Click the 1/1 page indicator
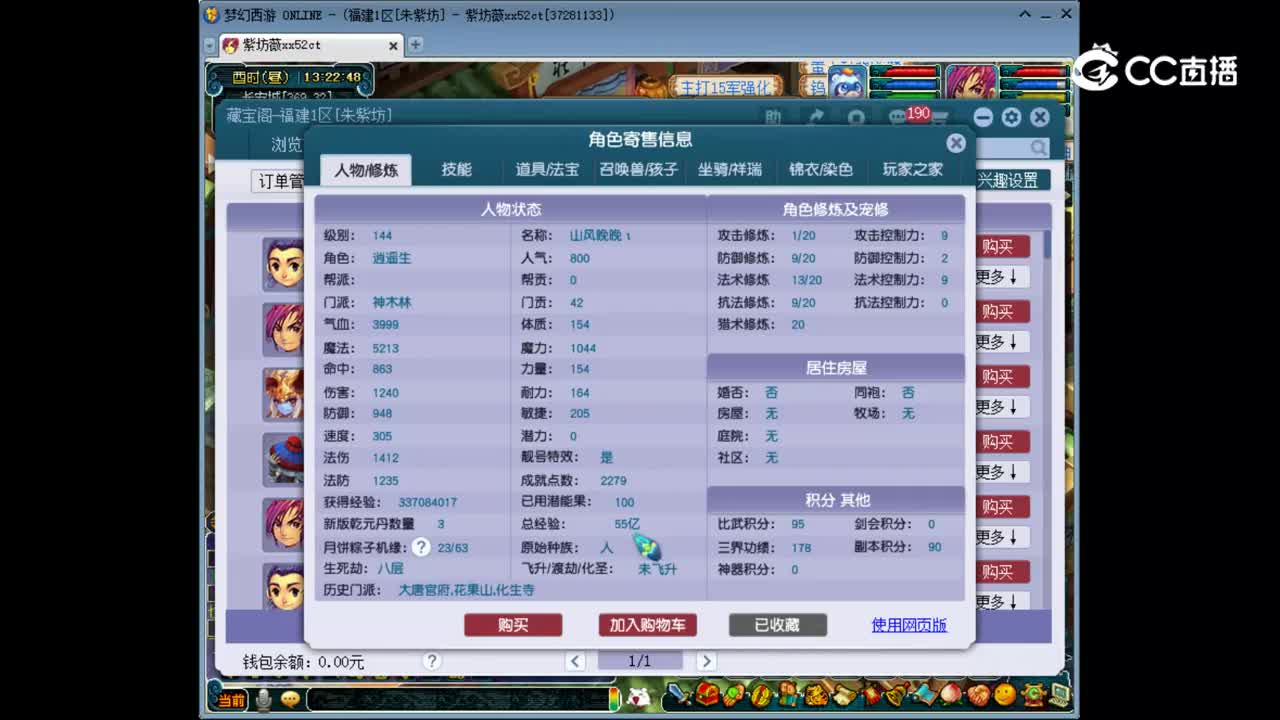Viewport: 1280px width, 720px height. tap(640, 661)
